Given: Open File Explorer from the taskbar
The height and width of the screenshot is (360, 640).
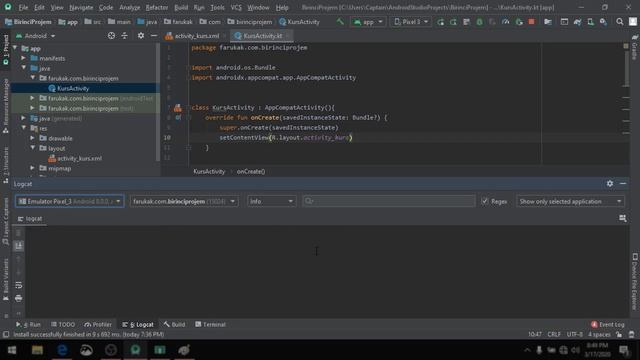Looking at the screenshot, I should (37, 350).
